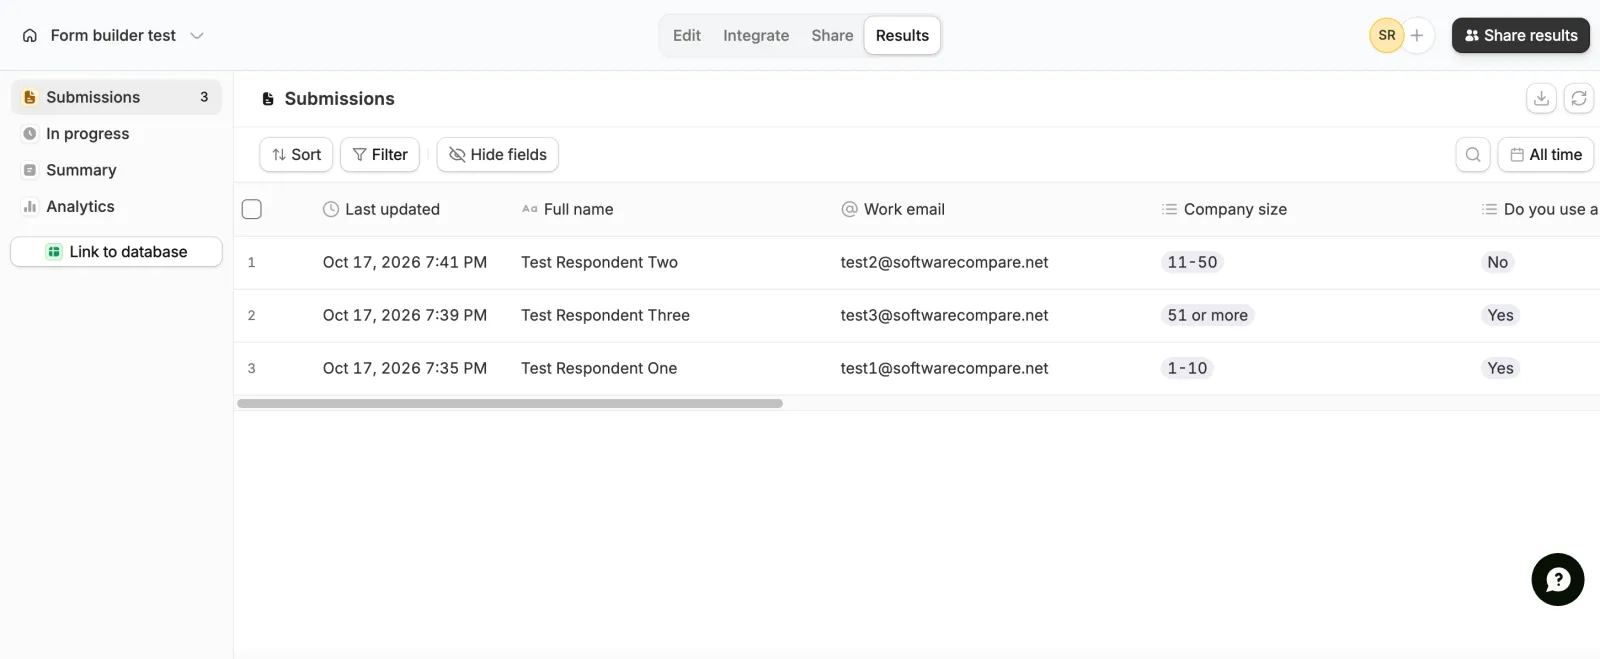Click the horizontal scrollbar under the table
The height and width of the screenshot is (659, 1600).
click(510, 404)
